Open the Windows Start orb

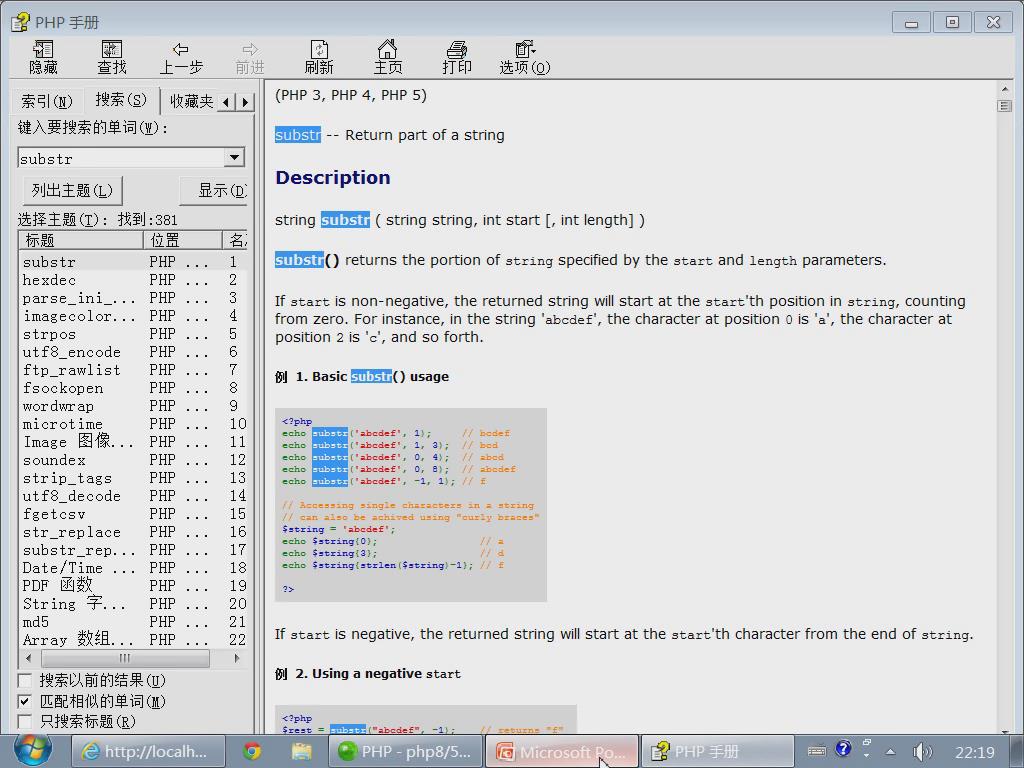[x=33, y=751]
